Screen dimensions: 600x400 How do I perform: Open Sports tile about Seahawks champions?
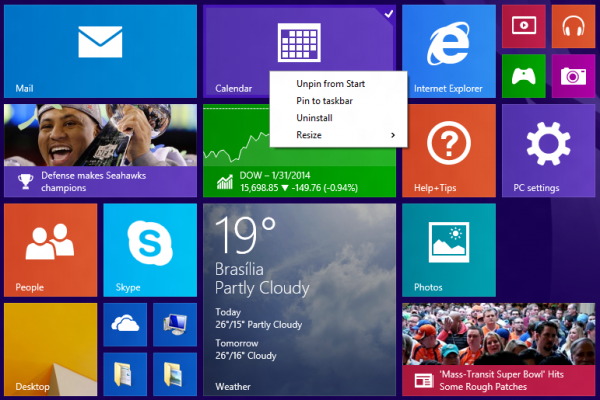coord(100,150)
